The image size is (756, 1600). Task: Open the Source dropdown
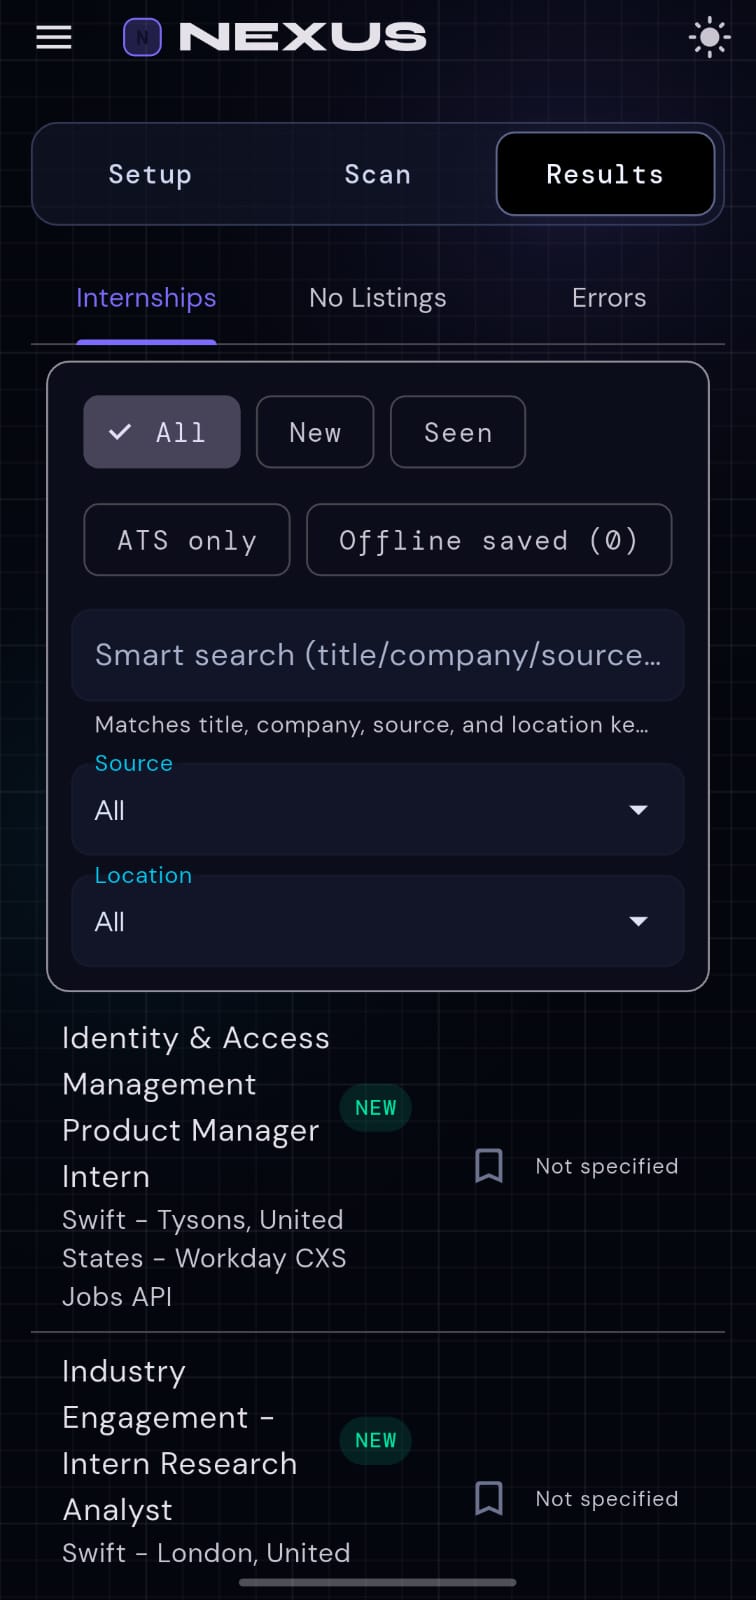point(378,809)
